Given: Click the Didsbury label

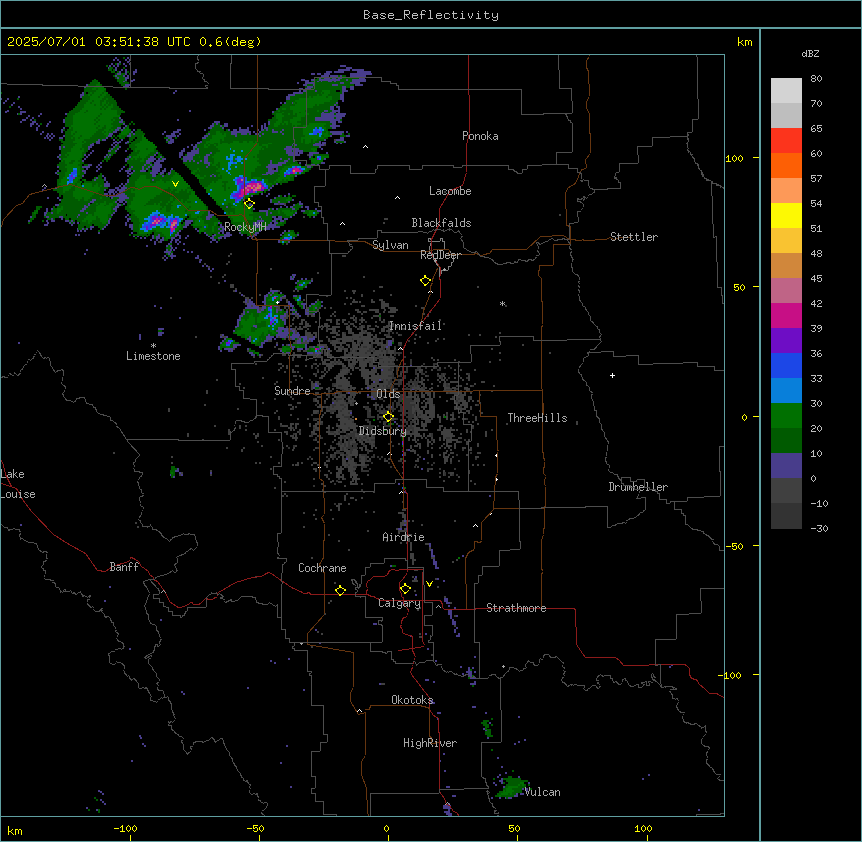Looking at the screenshot, I should [x=383, y=431].
